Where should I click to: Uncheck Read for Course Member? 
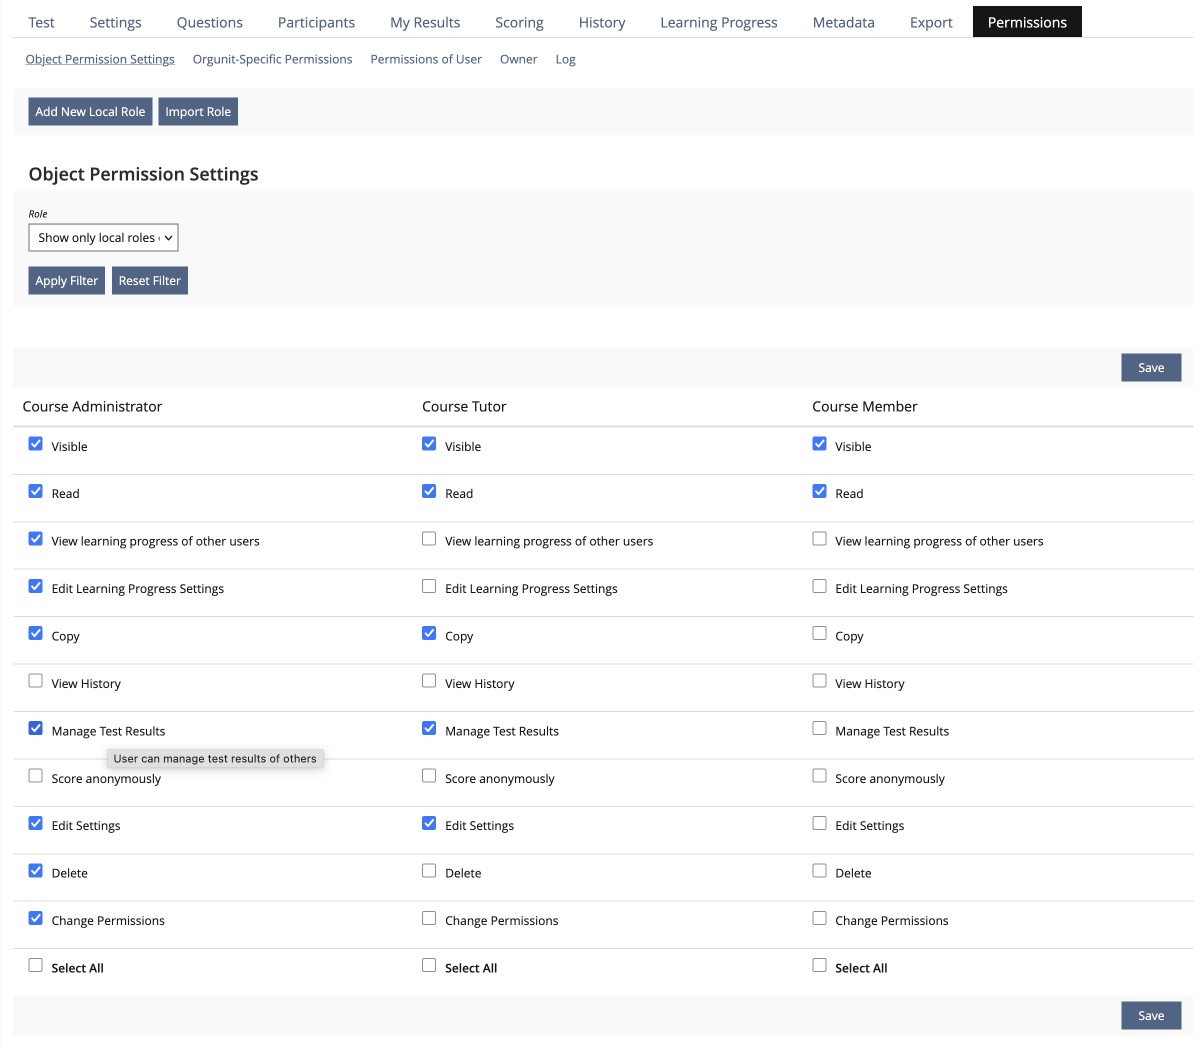(819, 492)
